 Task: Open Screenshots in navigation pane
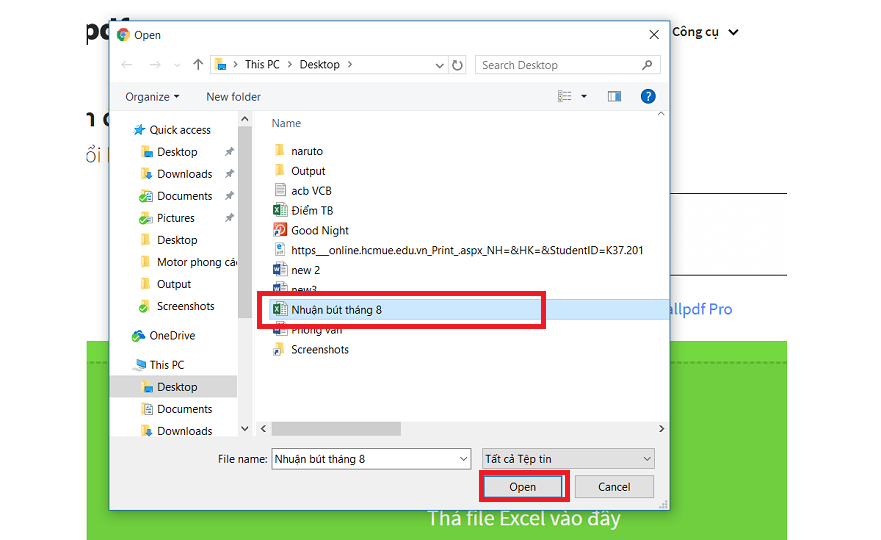pos(176,306)
